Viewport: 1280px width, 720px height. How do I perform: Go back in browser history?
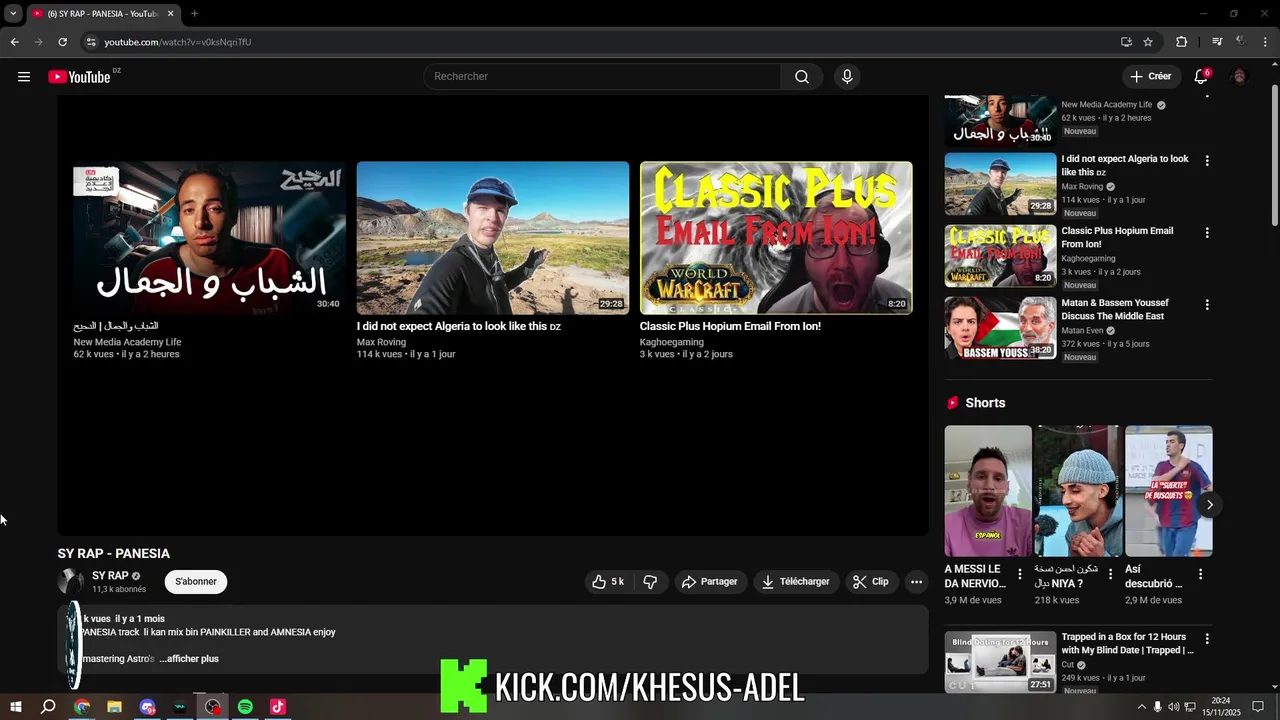tap(14, 42)
